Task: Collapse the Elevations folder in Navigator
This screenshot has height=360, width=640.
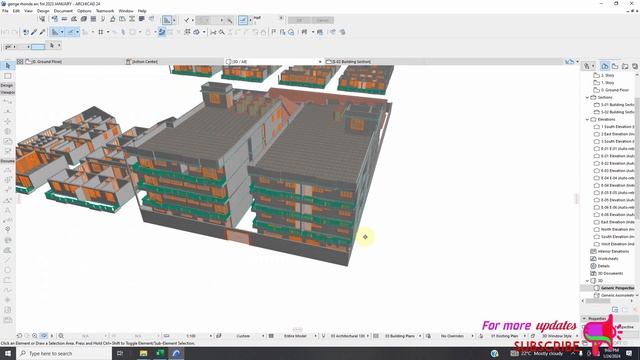Action: point(587,120)
